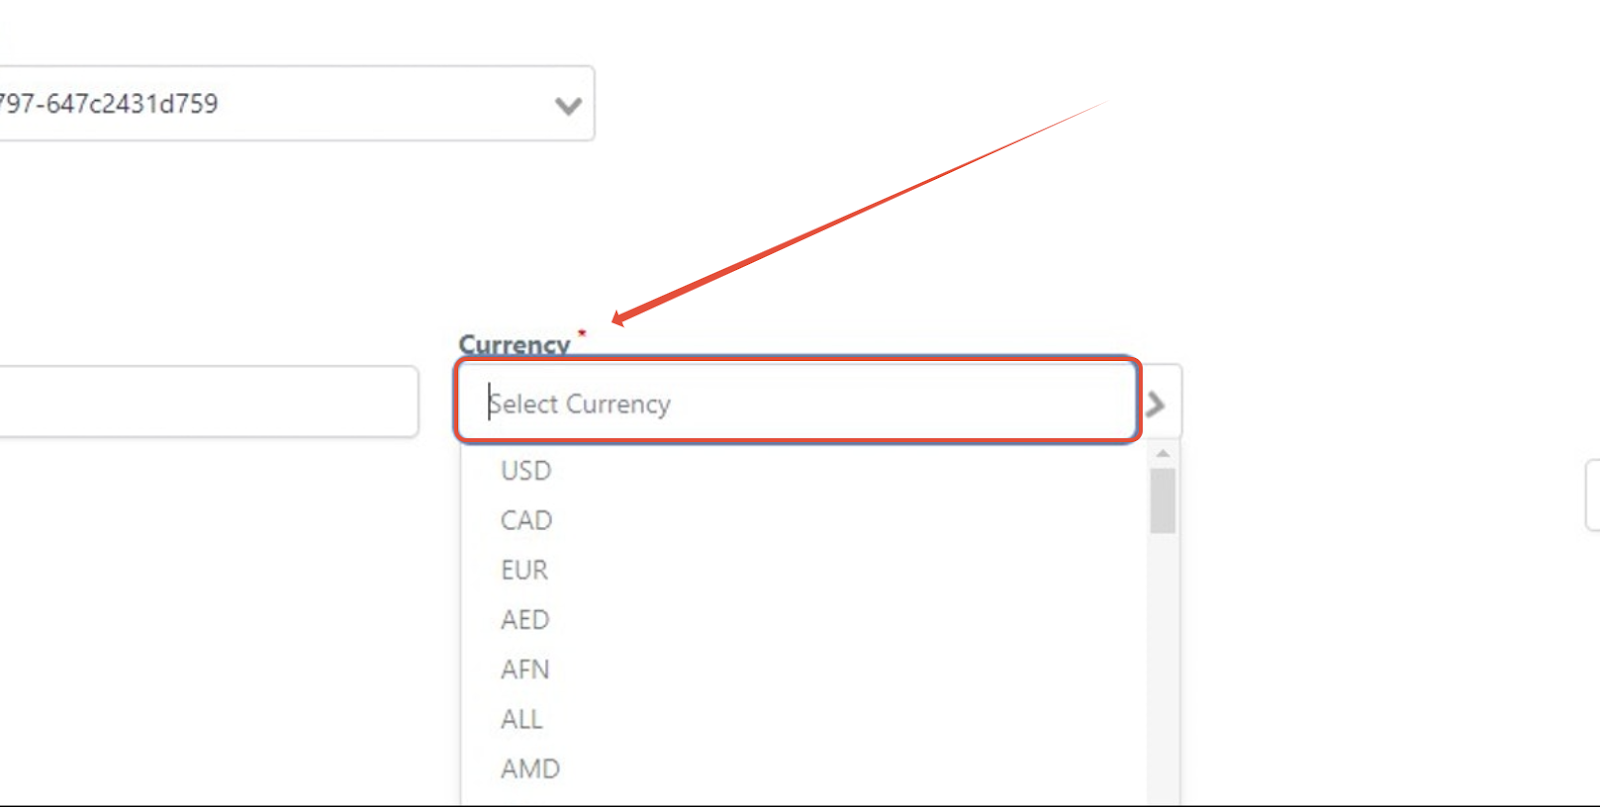Click the partially visible control at the right edge
Viewport: 1600px width, 807px height.
[x=1594, y=495]
